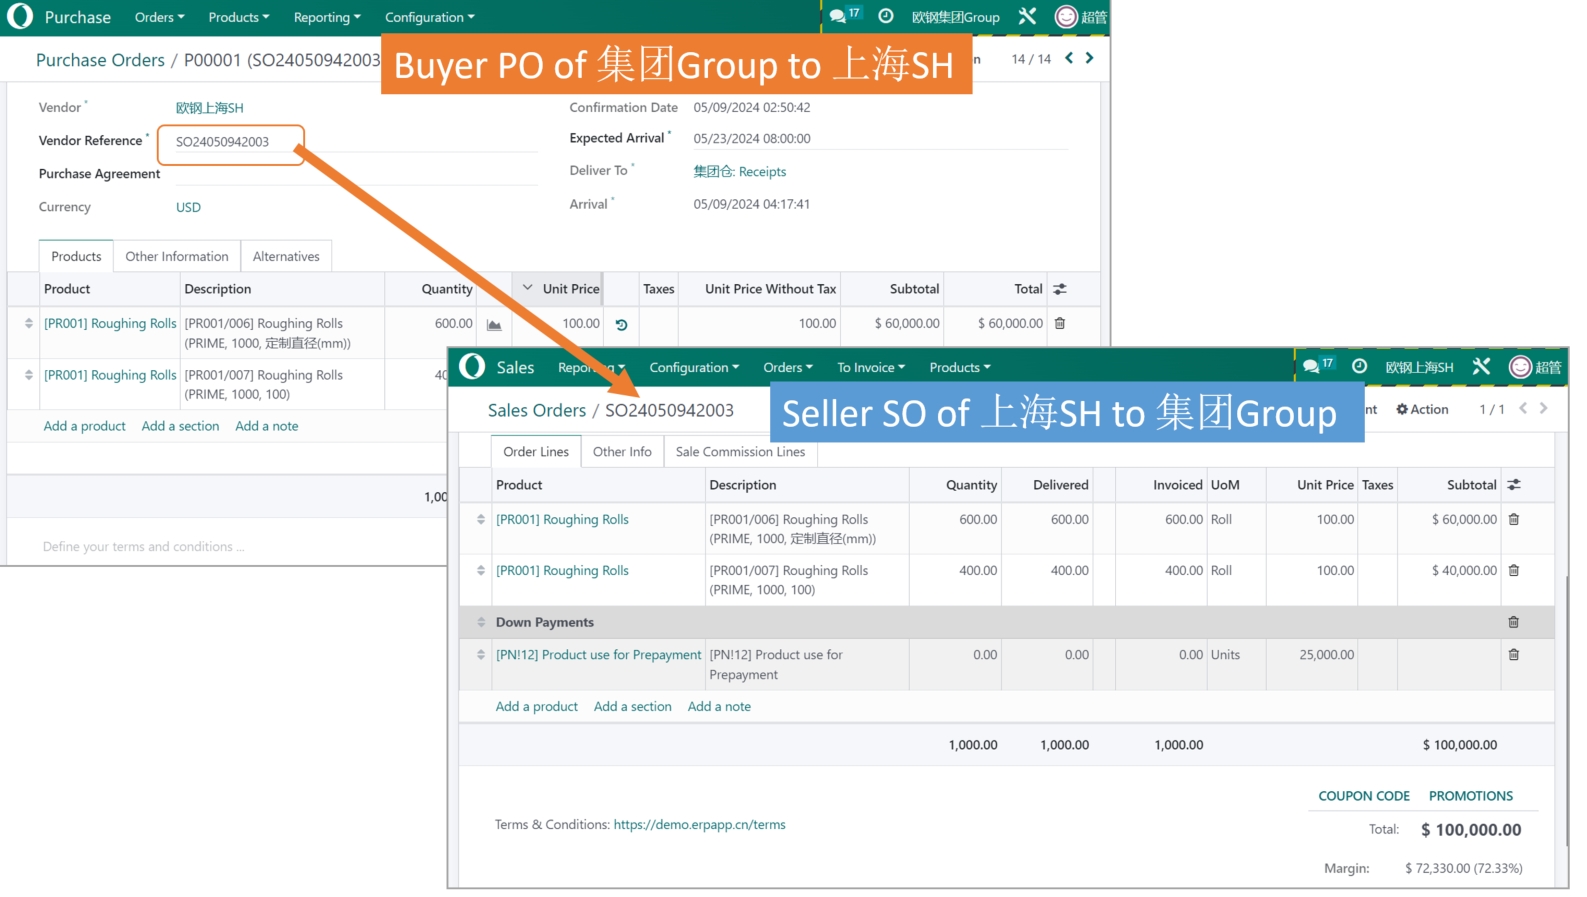Toggle optional columns in Sales order lines
This screenshot has height=897, width=1587.
1514,485
